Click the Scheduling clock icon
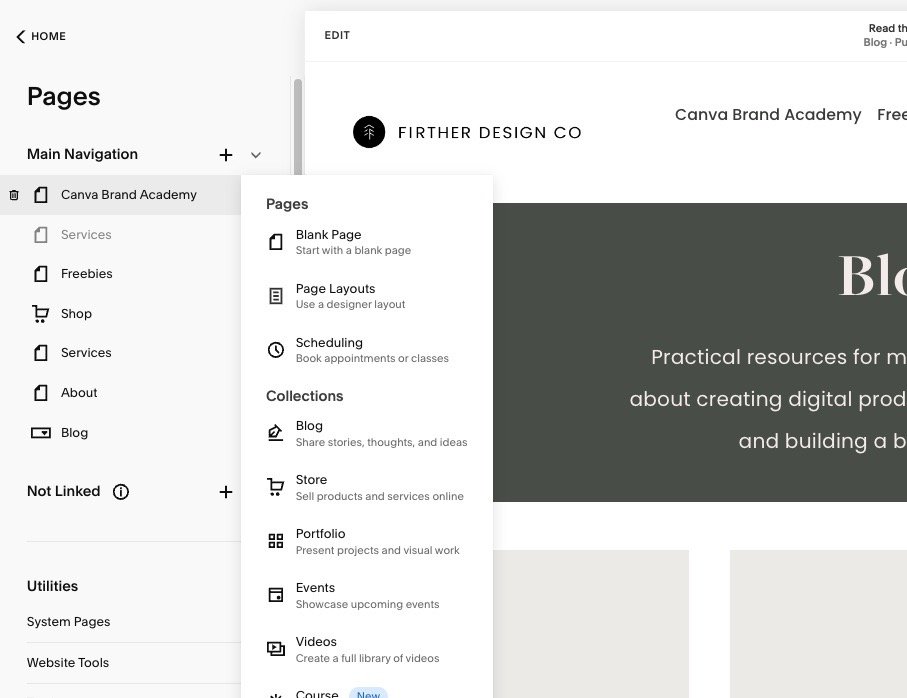This screenshot has width=907, height=698. [x=275, y=350]
